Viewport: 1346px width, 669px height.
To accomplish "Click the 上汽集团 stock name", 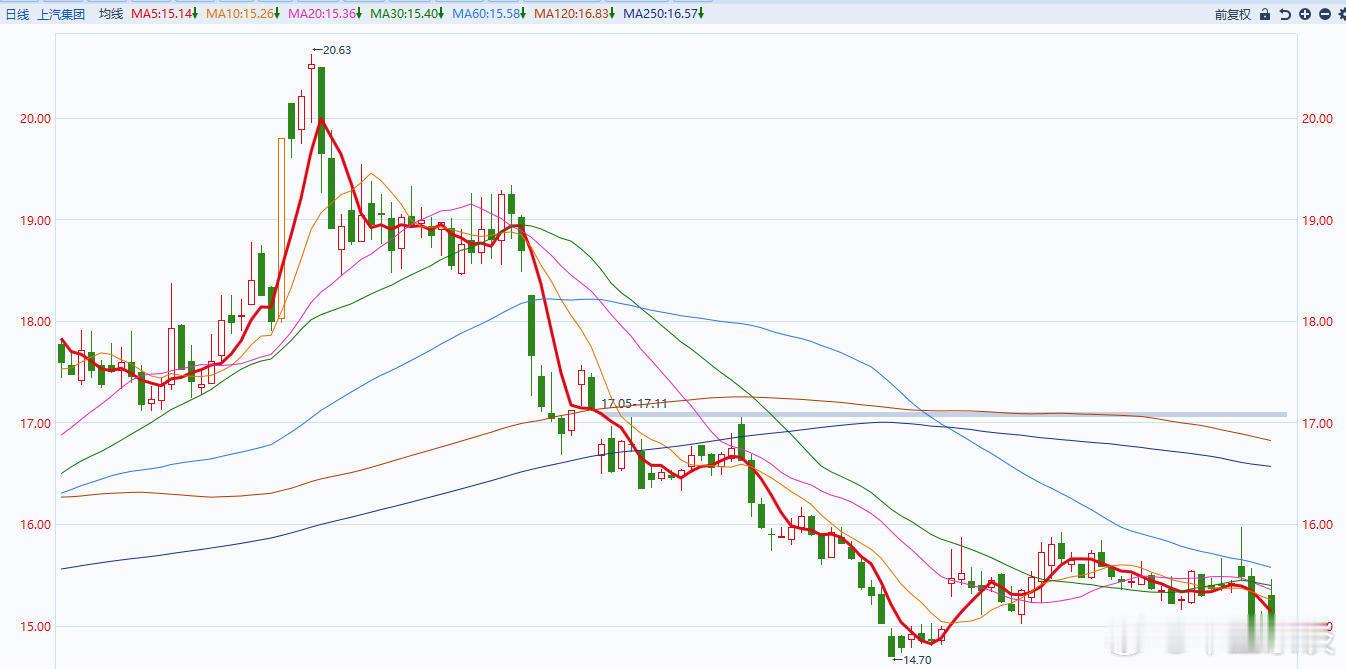I will point(61,14).
